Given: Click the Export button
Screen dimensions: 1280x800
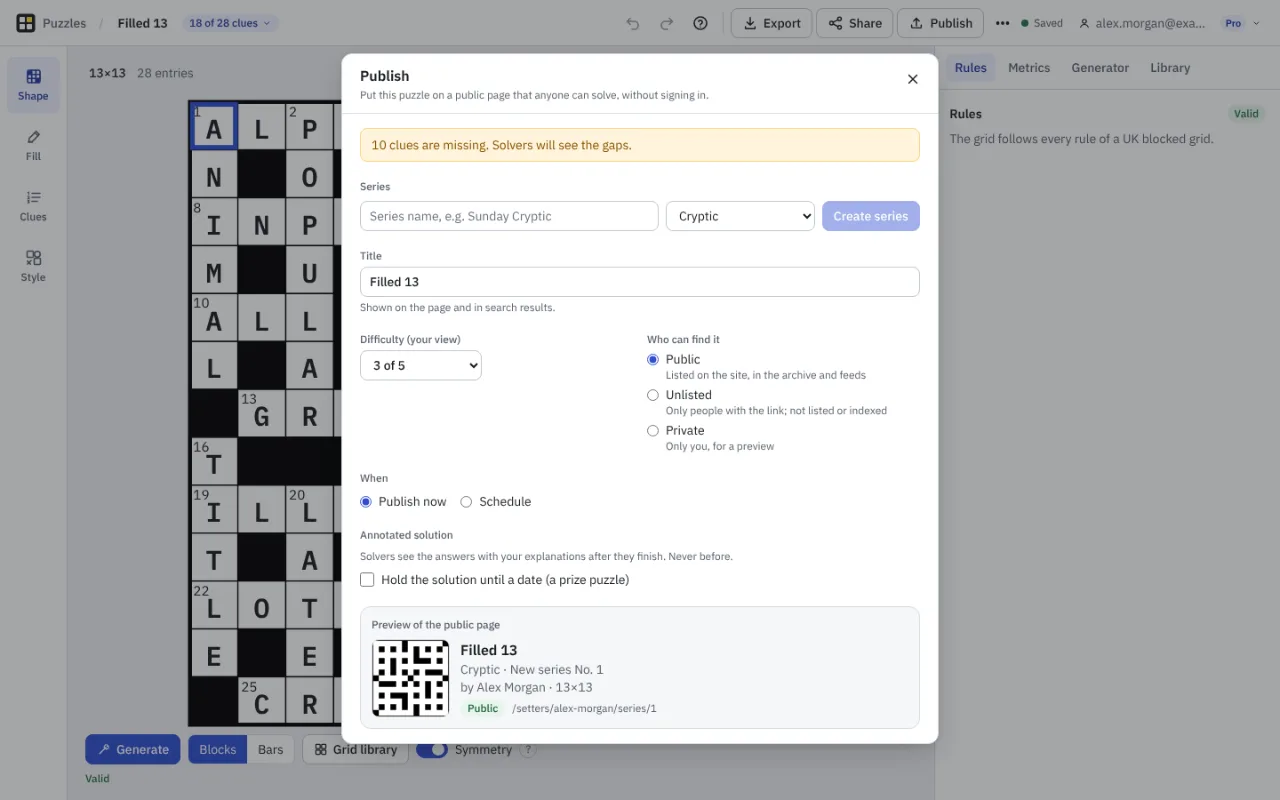Looking at the screenshot, I should [x=771, y=23].
